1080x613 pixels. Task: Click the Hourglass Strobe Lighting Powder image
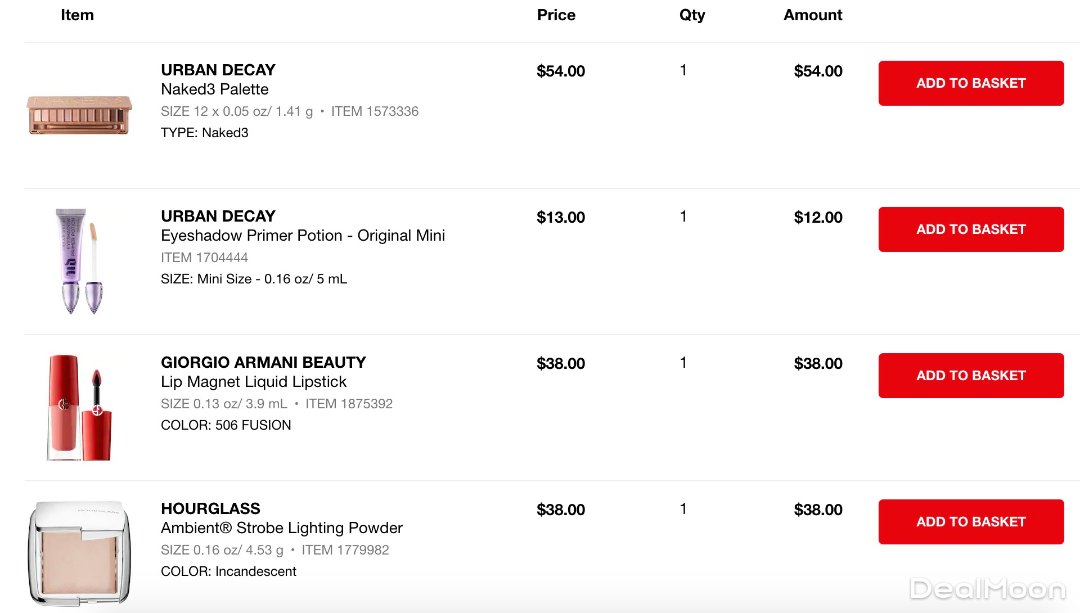[79, 552]
